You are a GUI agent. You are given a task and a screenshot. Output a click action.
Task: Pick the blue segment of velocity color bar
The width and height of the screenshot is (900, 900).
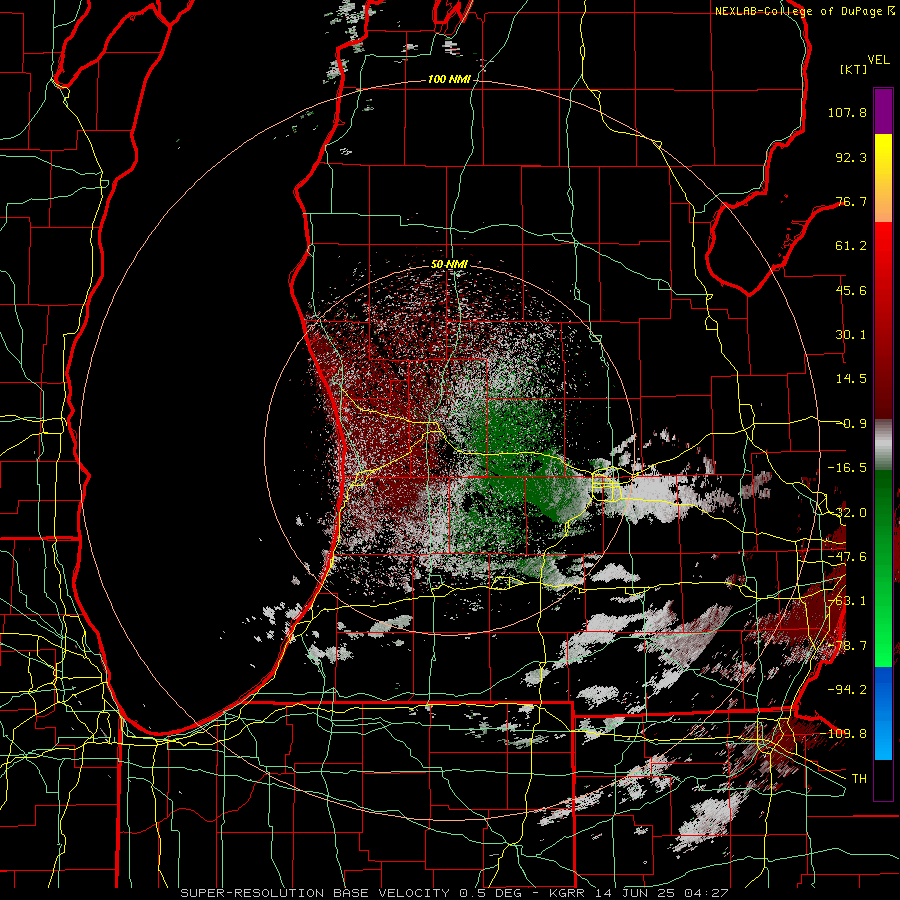[x=883, y=713]
